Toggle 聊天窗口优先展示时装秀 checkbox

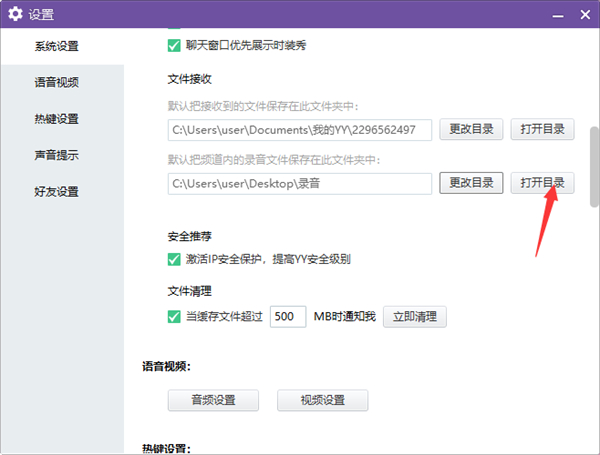coord(174,45)
